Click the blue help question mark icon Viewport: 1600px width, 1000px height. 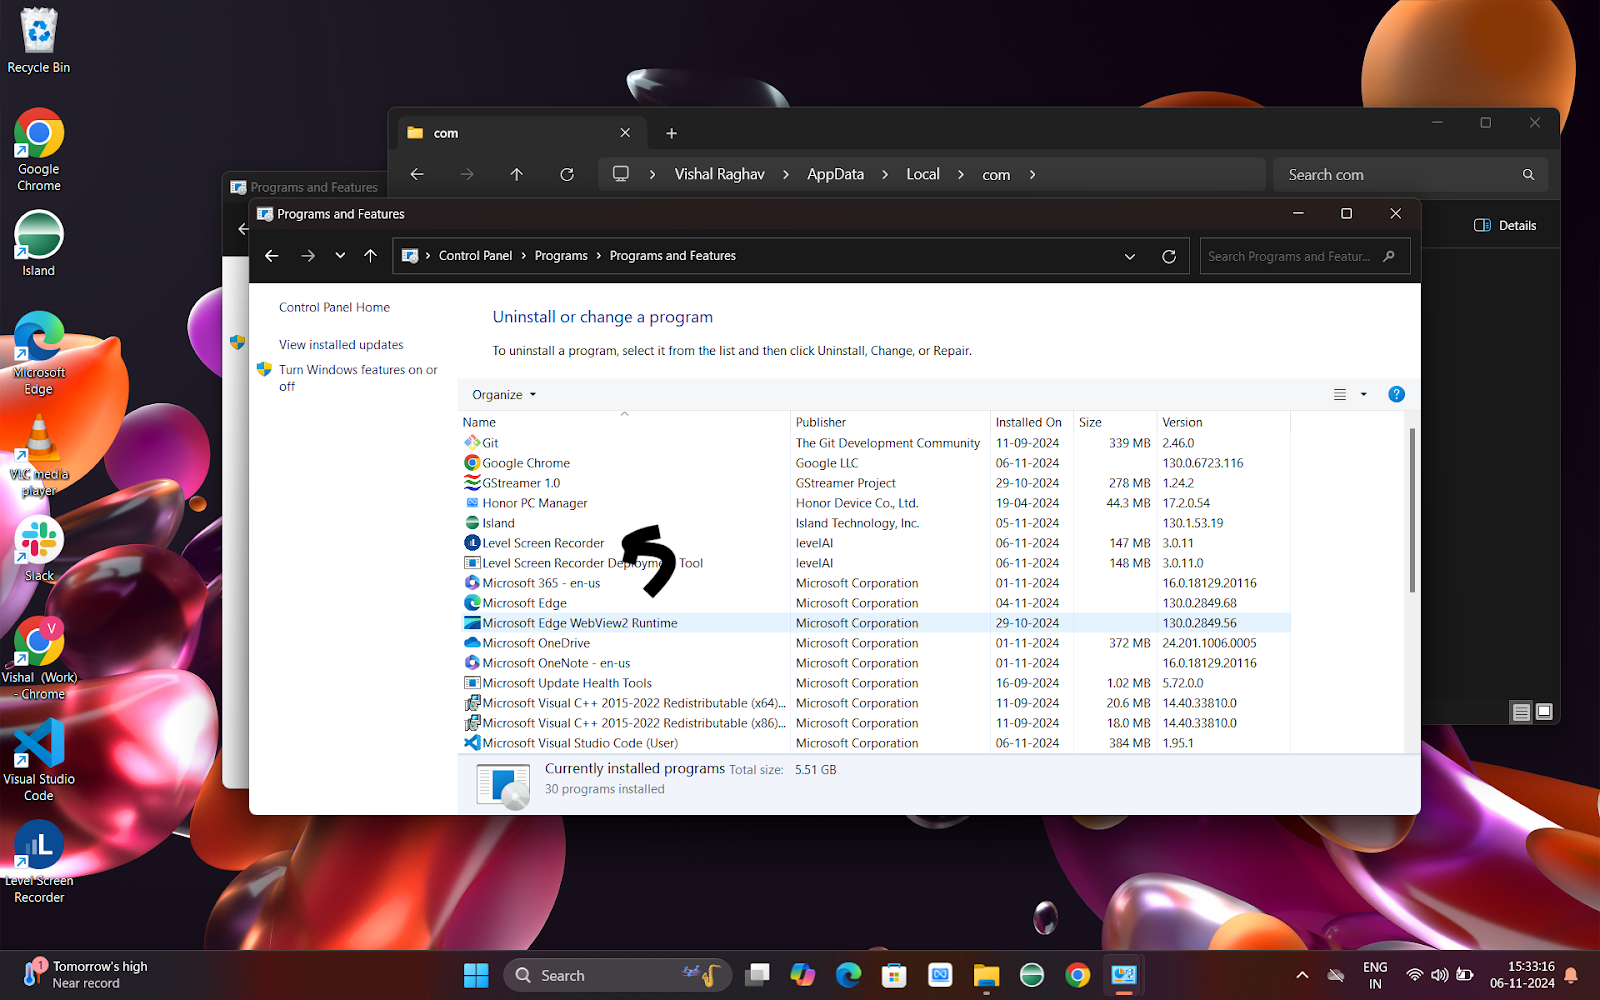1396,394
